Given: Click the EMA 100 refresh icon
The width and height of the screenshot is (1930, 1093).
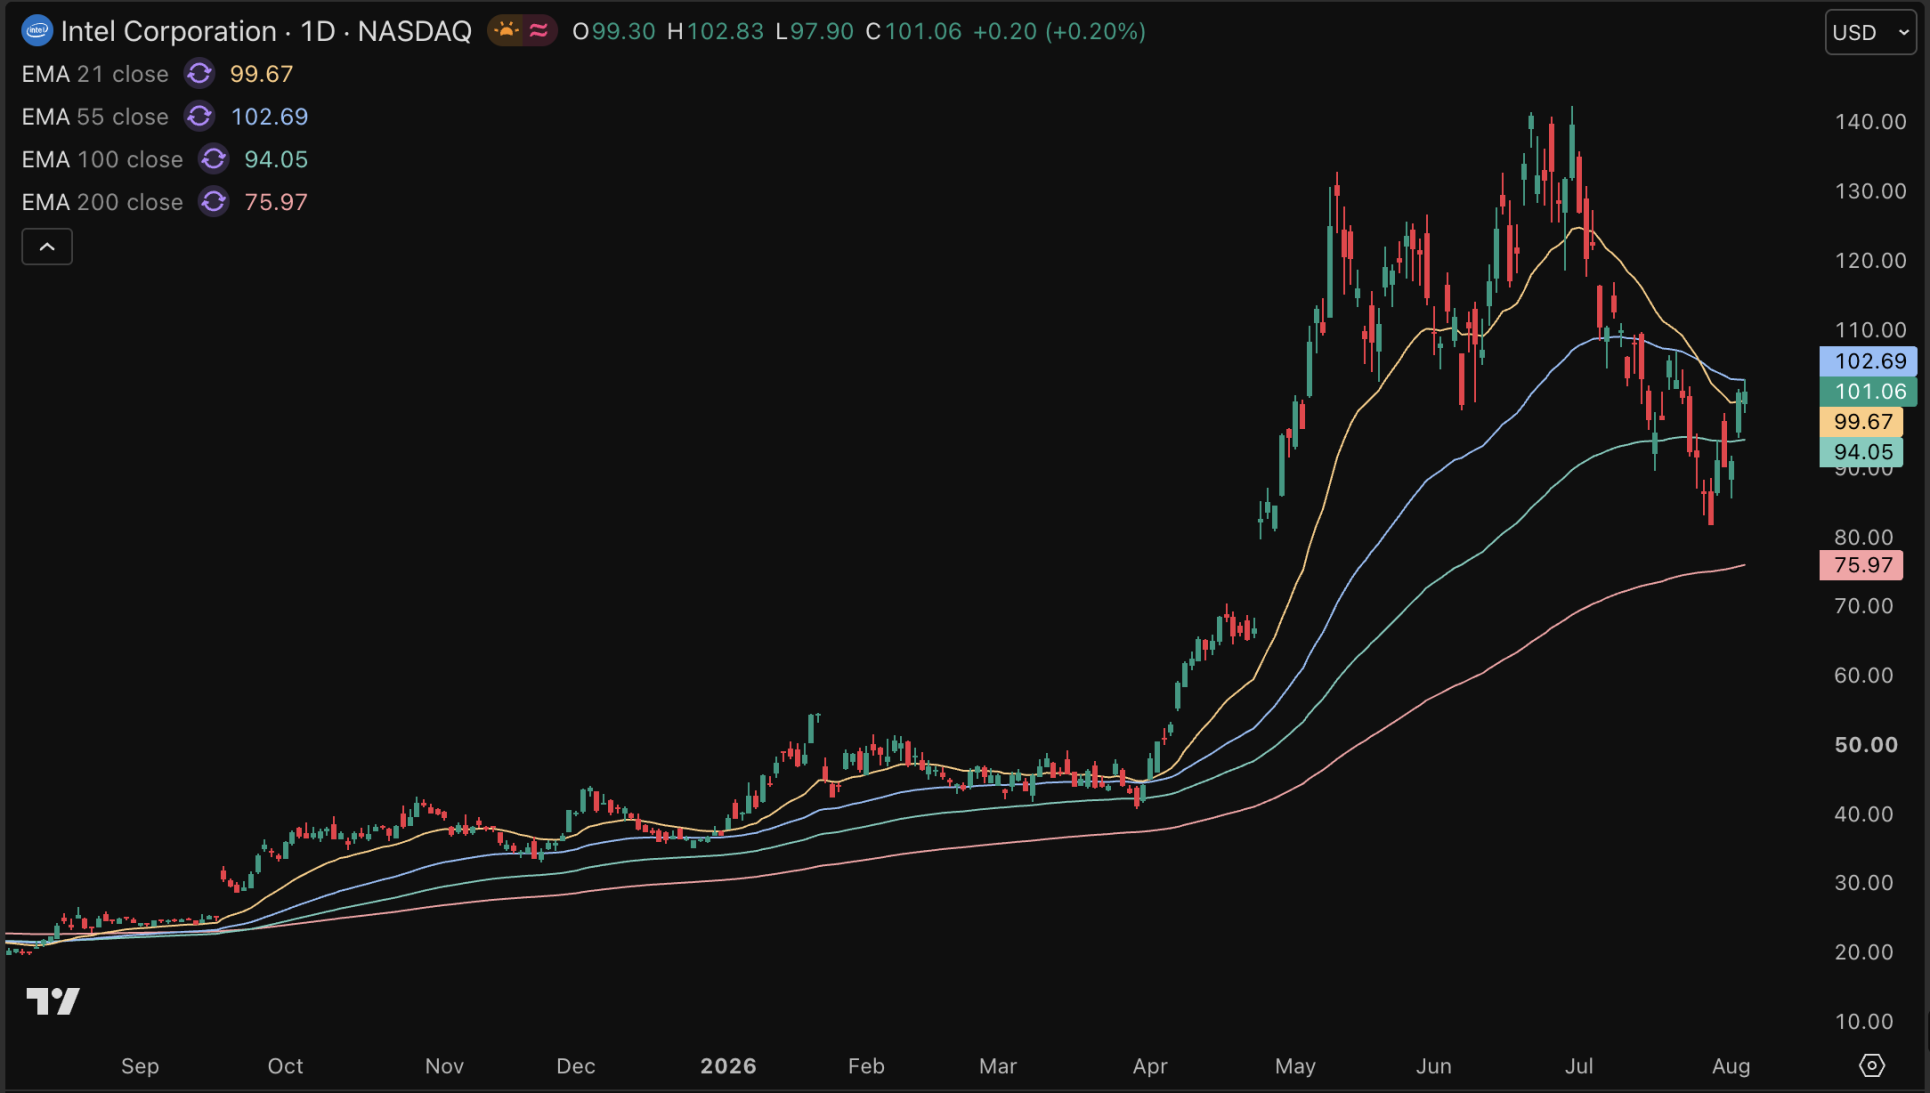Looking at the screenshot, I should (214, 159).
